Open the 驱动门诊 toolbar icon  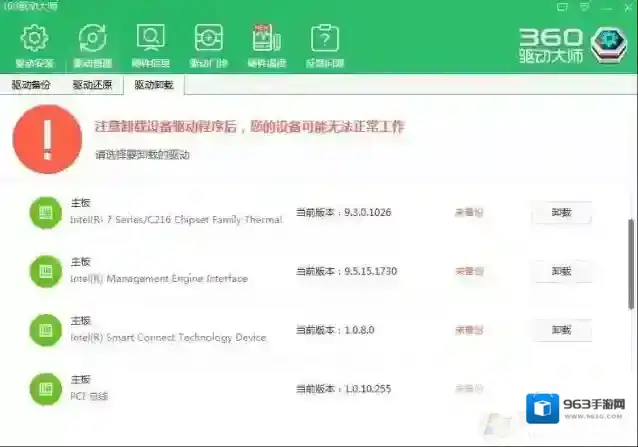click(208, 40)
